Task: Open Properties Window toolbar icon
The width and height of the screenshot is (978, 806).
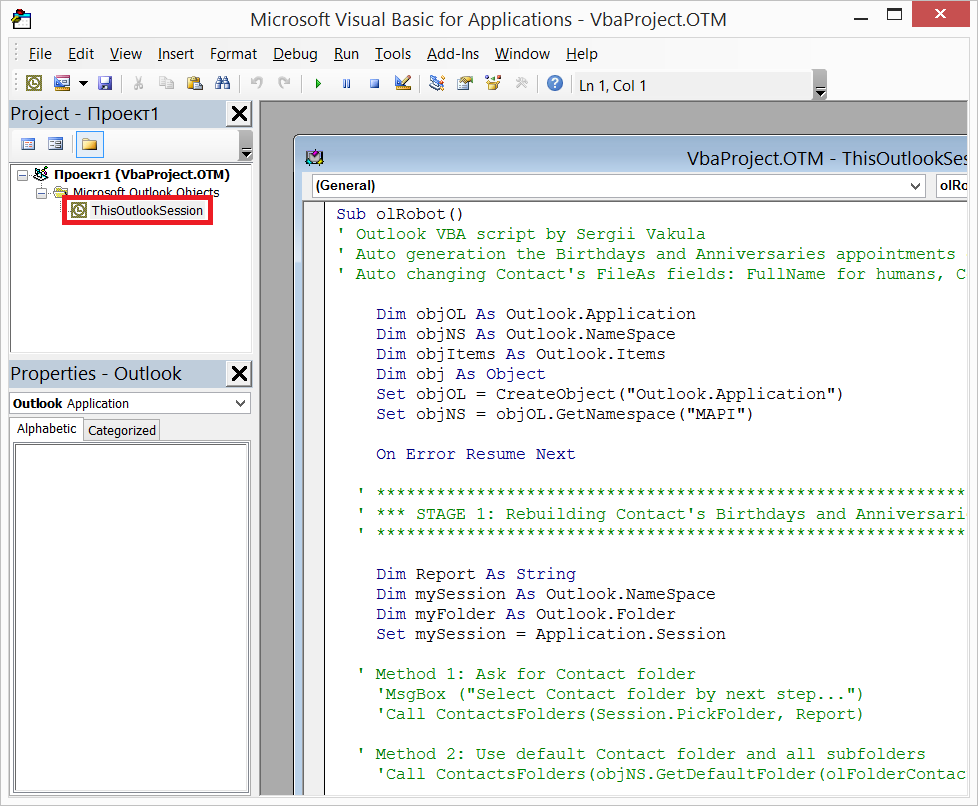Action: [465, 83]
